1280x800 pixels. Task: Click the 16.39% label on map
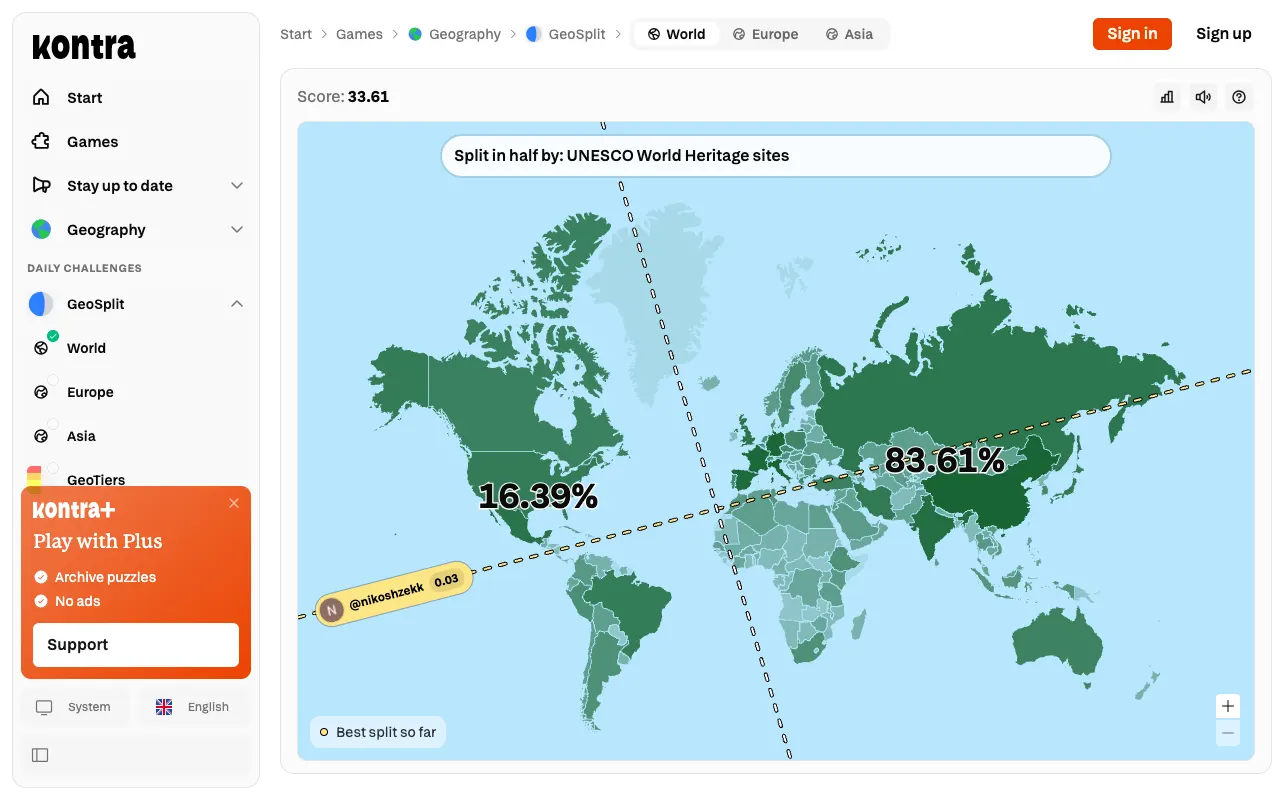pos(538,496)
